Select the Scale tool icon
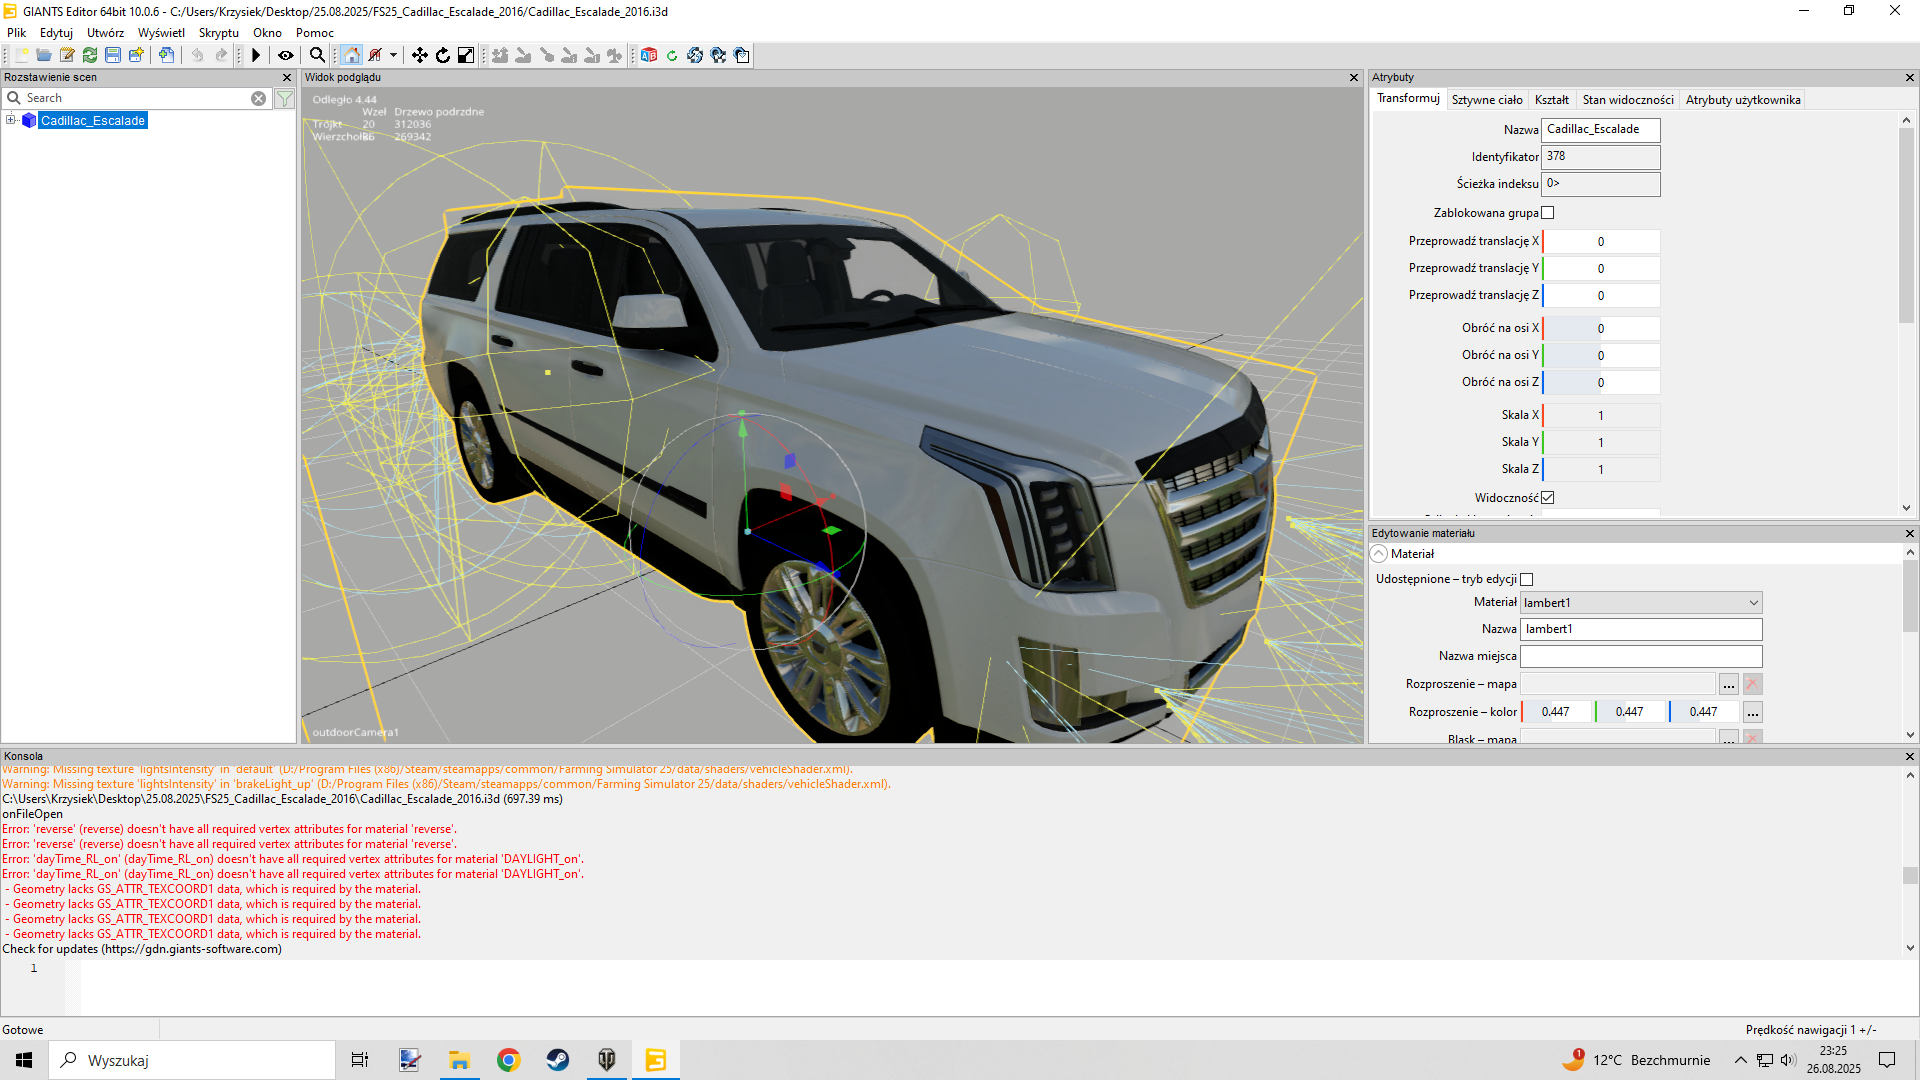Screen dimensions: 1920x1080 pos(466,56)
